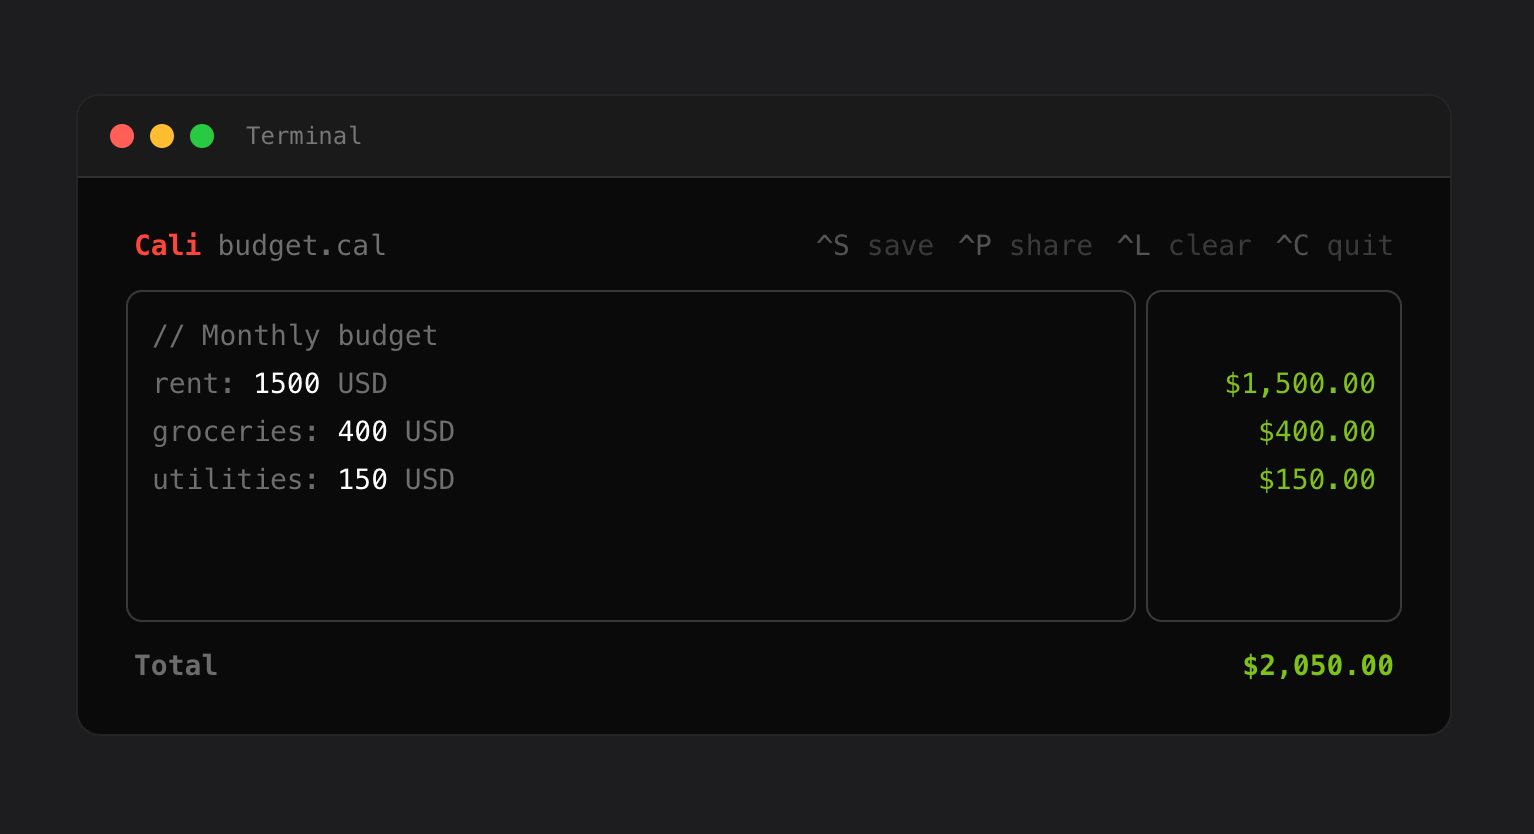Select the $1,500.00 result
The height and width of the screenshot is (834, 1534).
1300,384
